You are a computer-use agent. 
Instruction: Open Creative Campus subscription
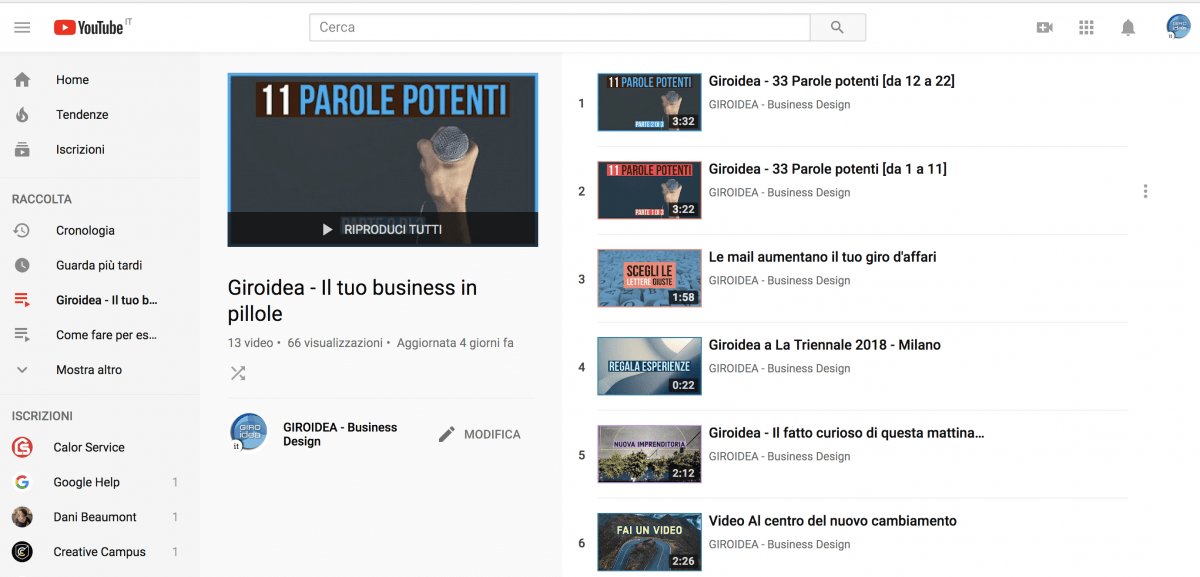(100, 552)
